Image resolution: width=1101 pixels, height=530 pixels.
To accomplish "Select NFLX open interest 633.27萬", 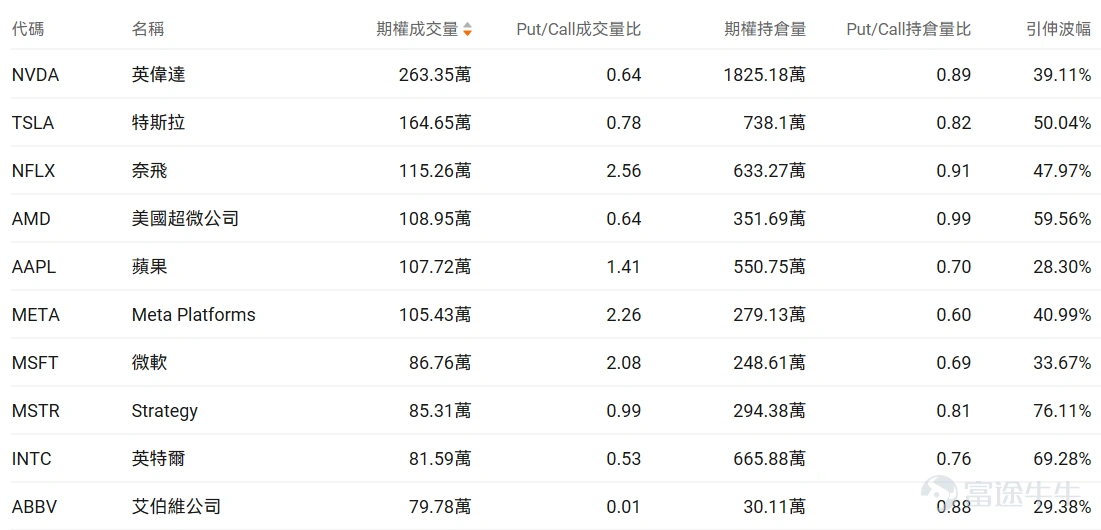I will point(770,171).
